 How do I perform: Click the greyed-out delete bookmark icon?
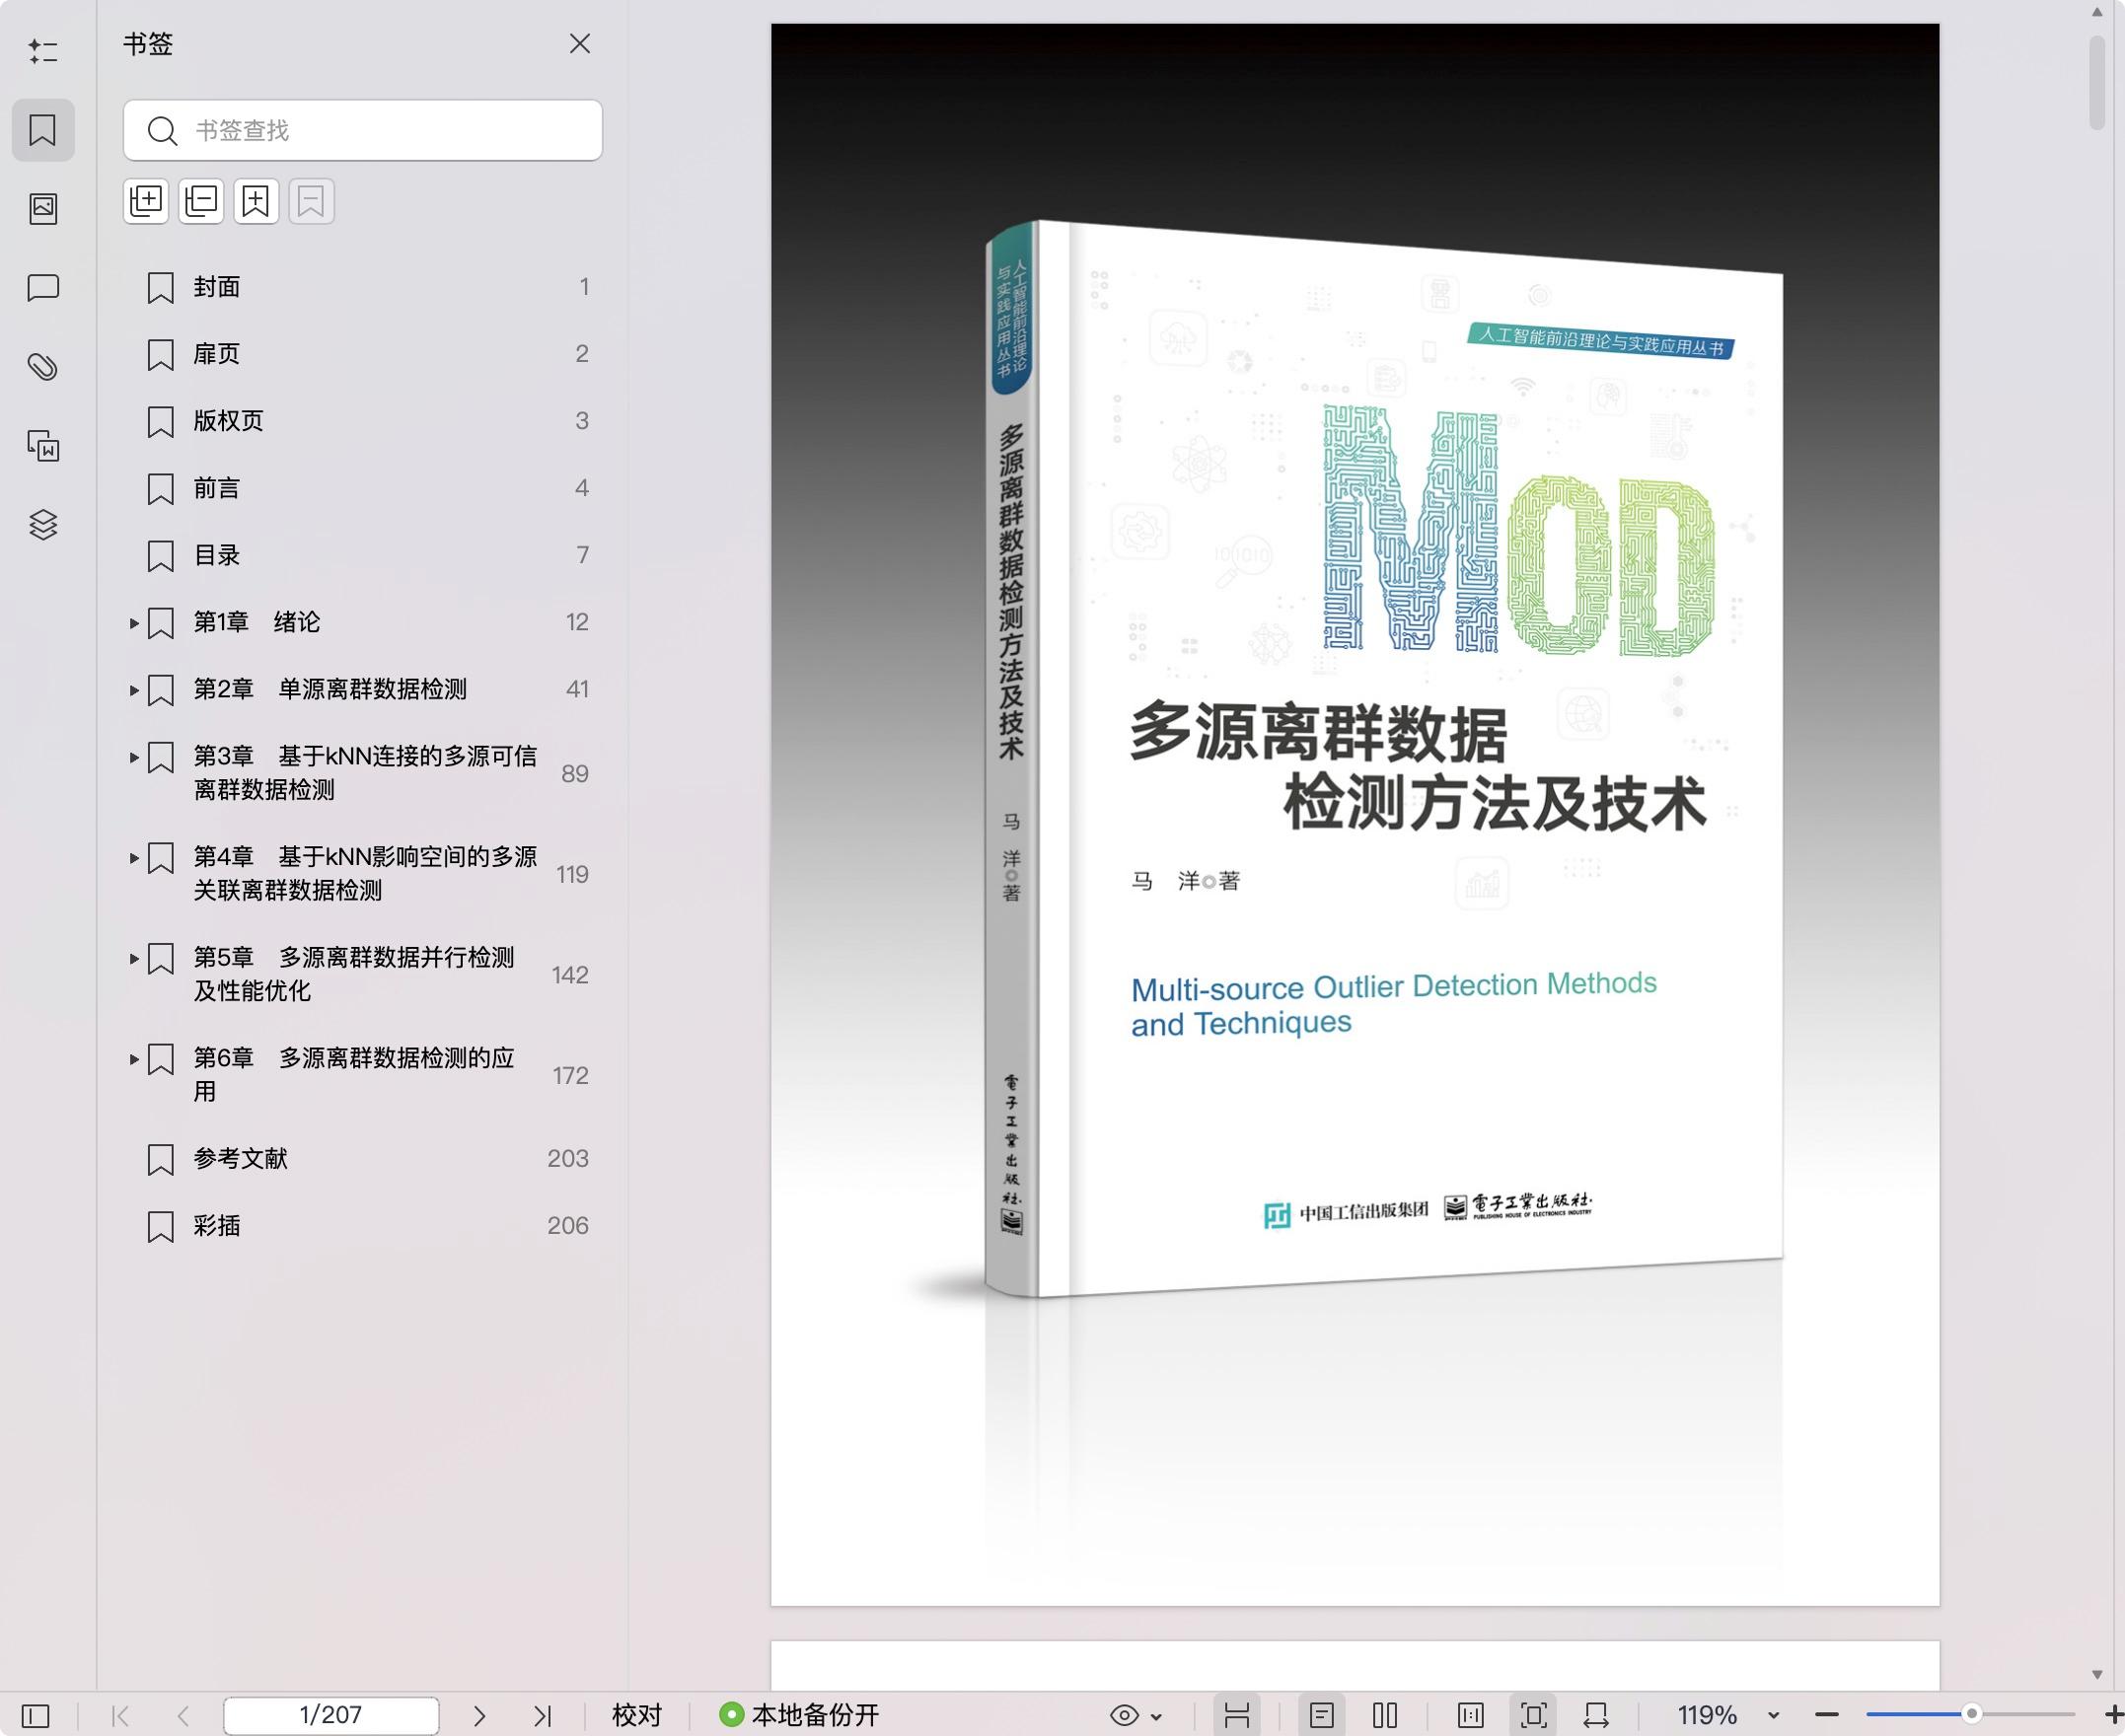(311, 202)
